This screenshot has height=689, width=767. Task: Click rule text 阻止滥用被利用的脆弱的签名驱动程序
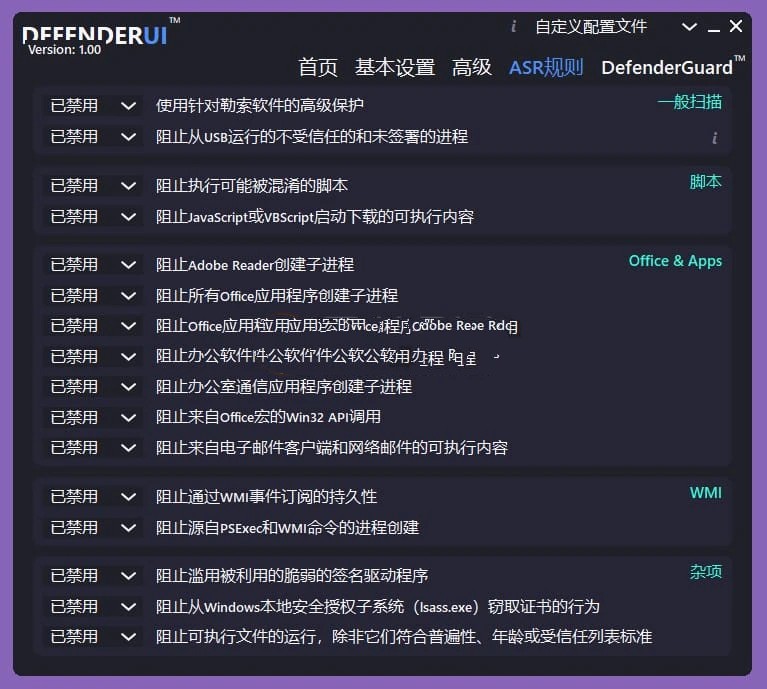292,576
